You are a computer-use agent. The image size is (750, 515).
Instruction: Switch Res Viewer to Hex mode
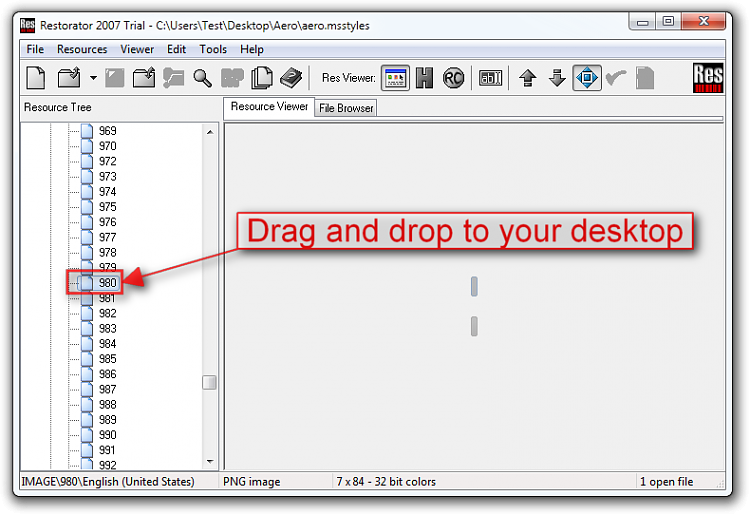click(424, 78)
